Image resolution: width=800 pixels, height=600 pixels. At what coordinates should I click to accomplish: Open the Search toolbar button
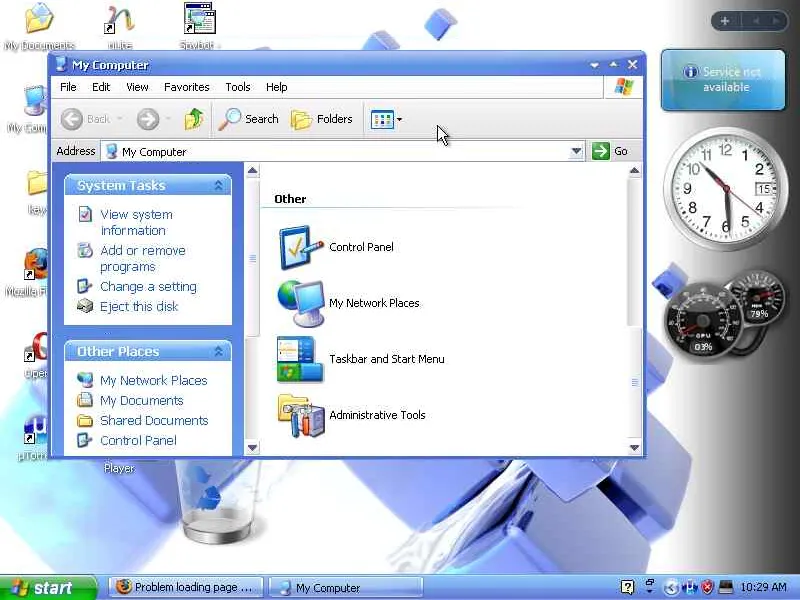click(x=249, y=119)
